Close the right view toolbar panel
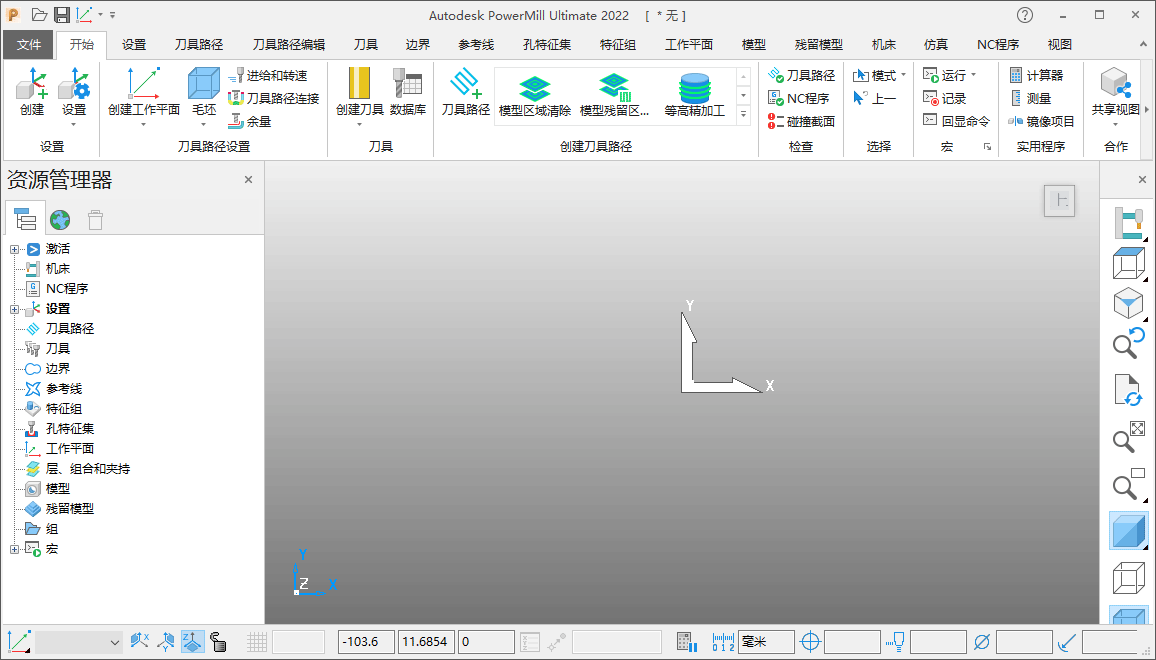1156x660 pixels. pos(1142,179)
